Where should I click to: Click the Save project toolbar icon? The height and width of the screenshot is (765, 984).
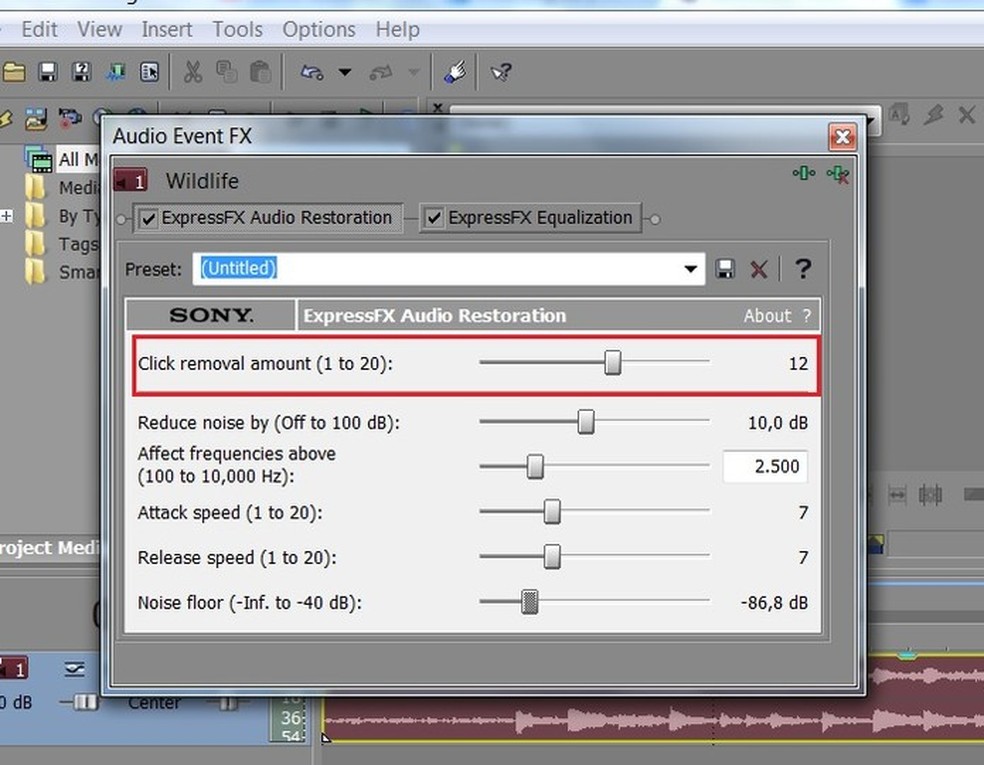[47, 72]
